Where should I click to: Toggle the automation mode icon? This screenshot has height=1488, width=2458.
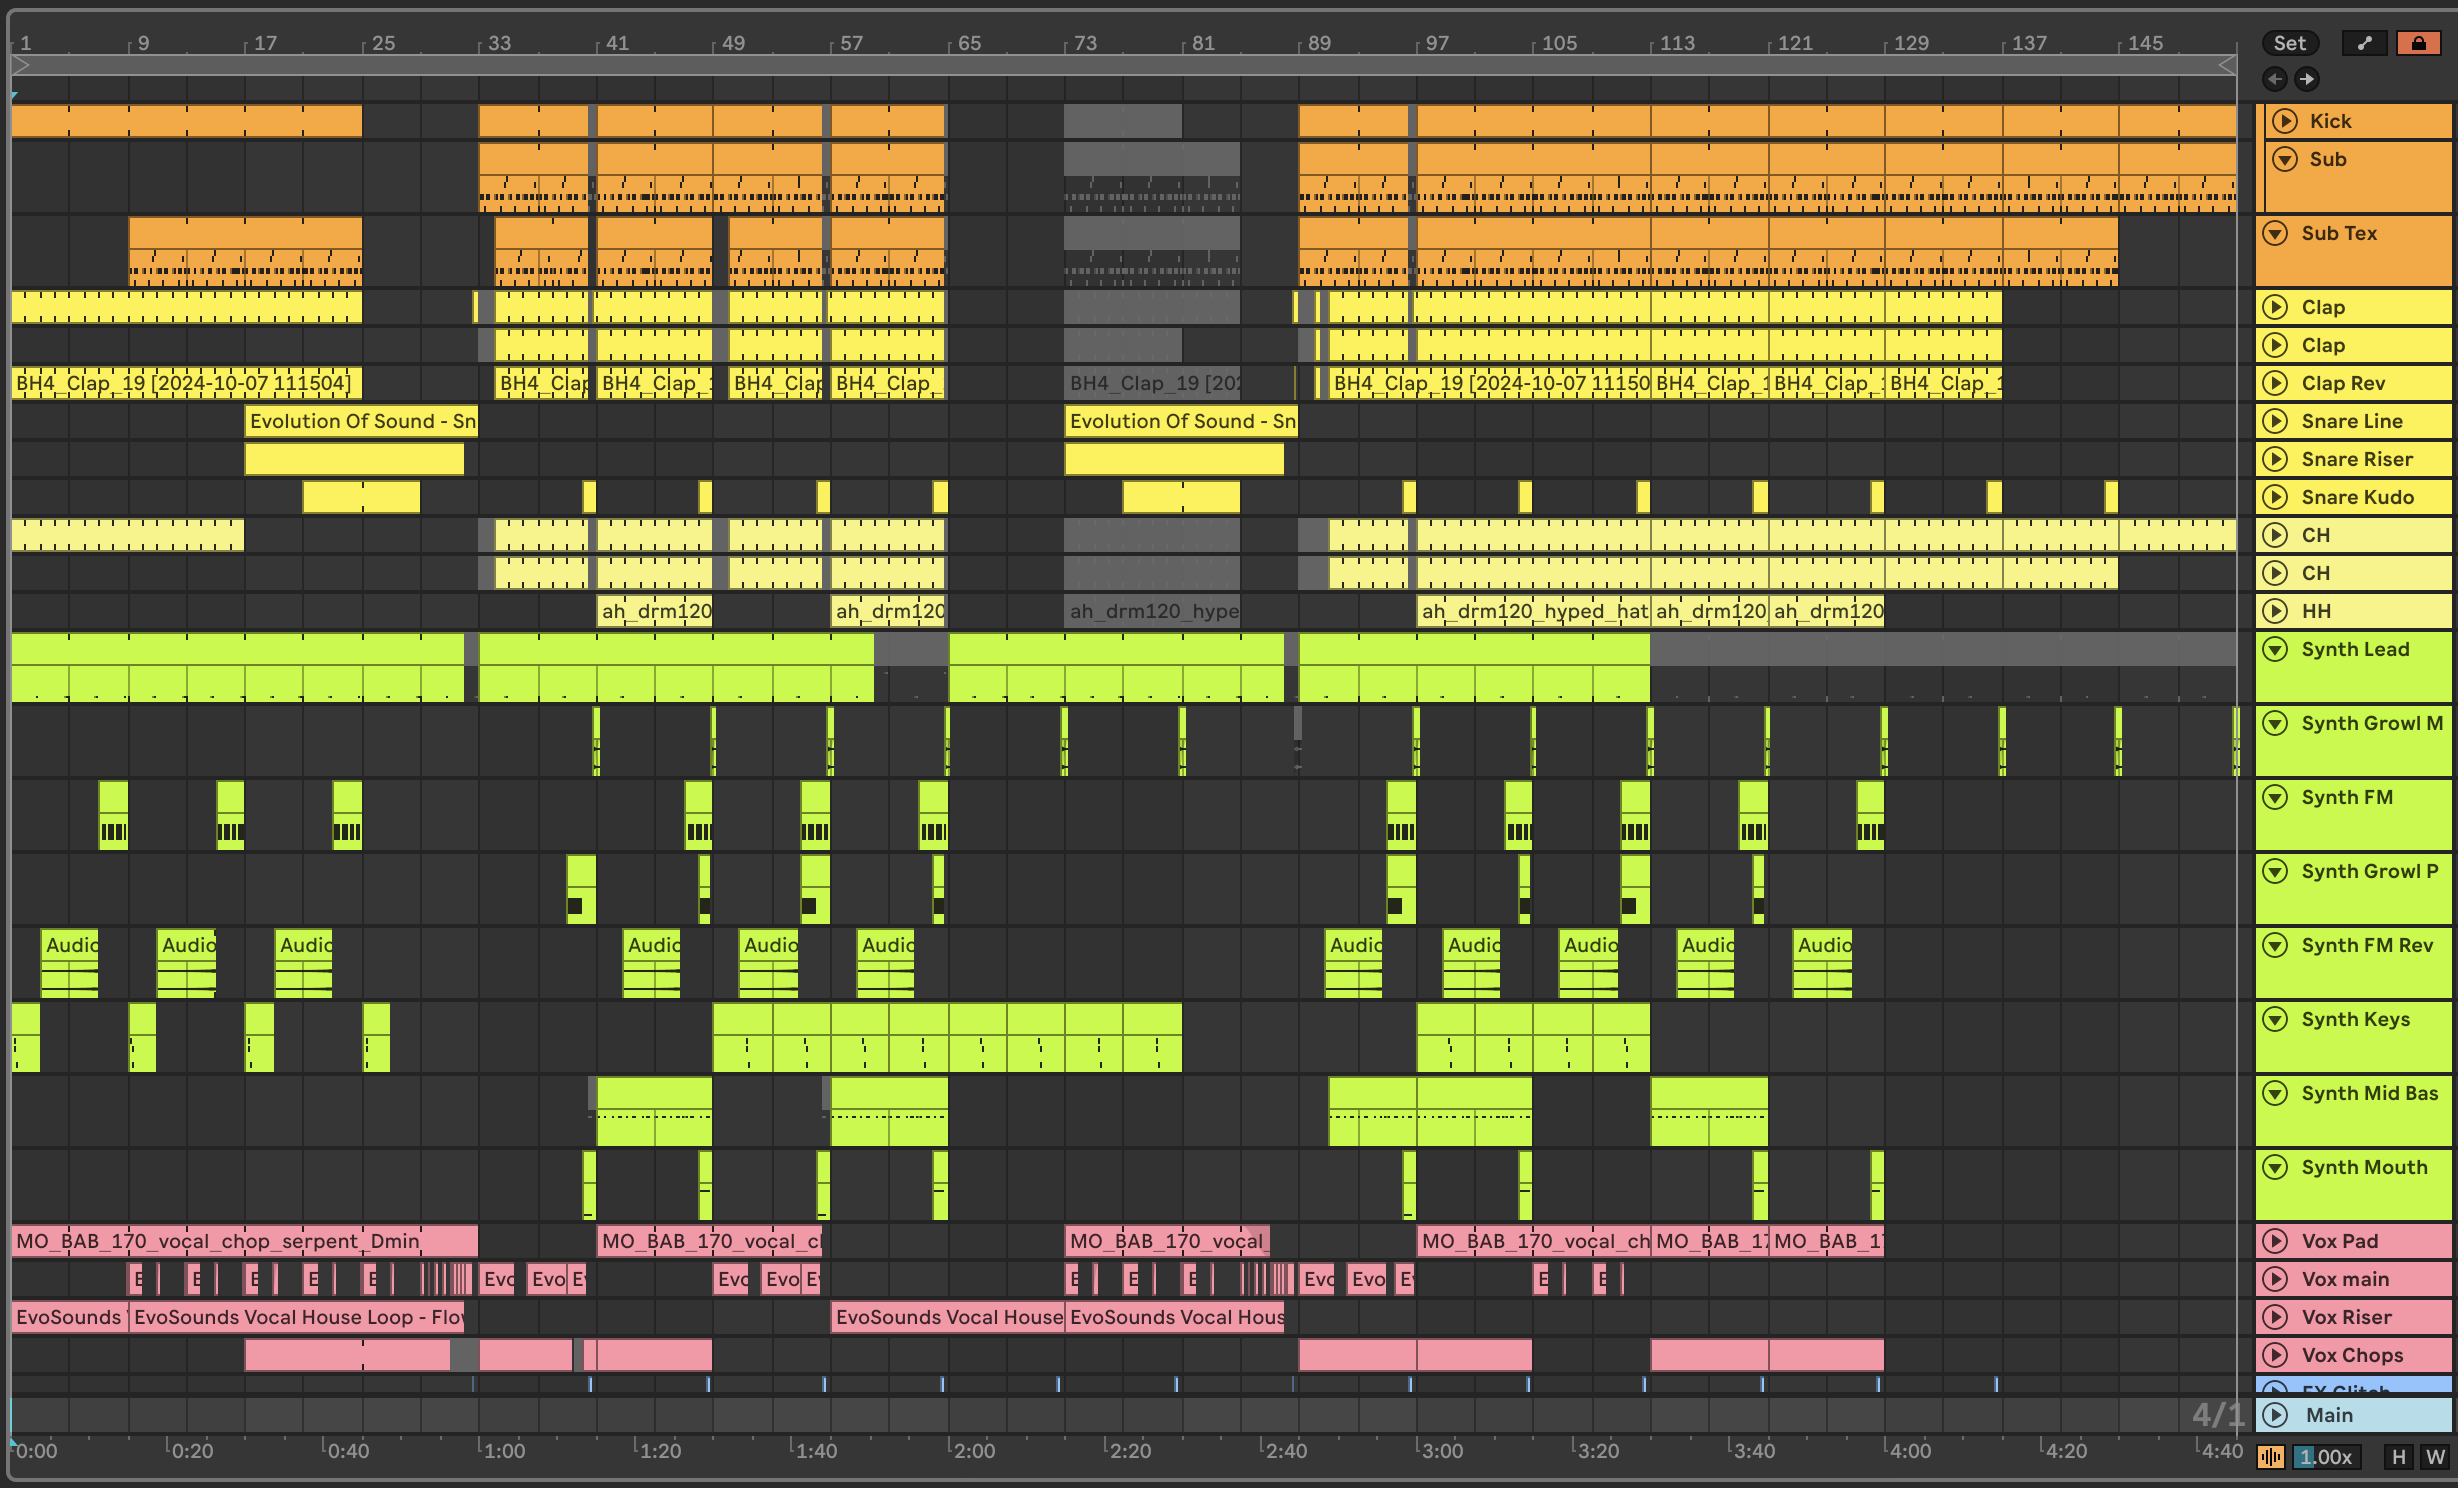click(x=2364, y=43)
